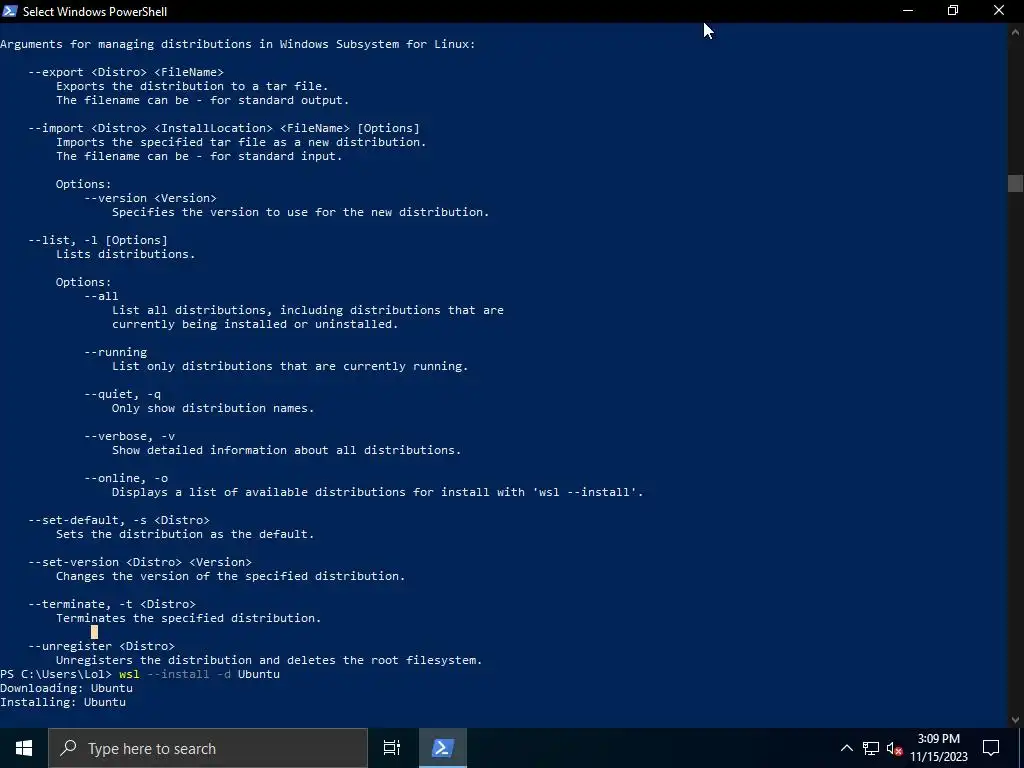
Task: Click the vertical scrollbar thumb
Action: click(x=1015, y=184)
